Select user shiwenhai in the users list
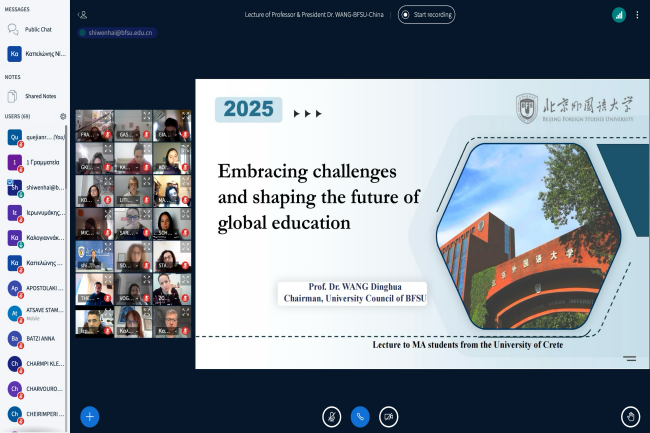This screenshot has width=650, height=433. (35, 187)
